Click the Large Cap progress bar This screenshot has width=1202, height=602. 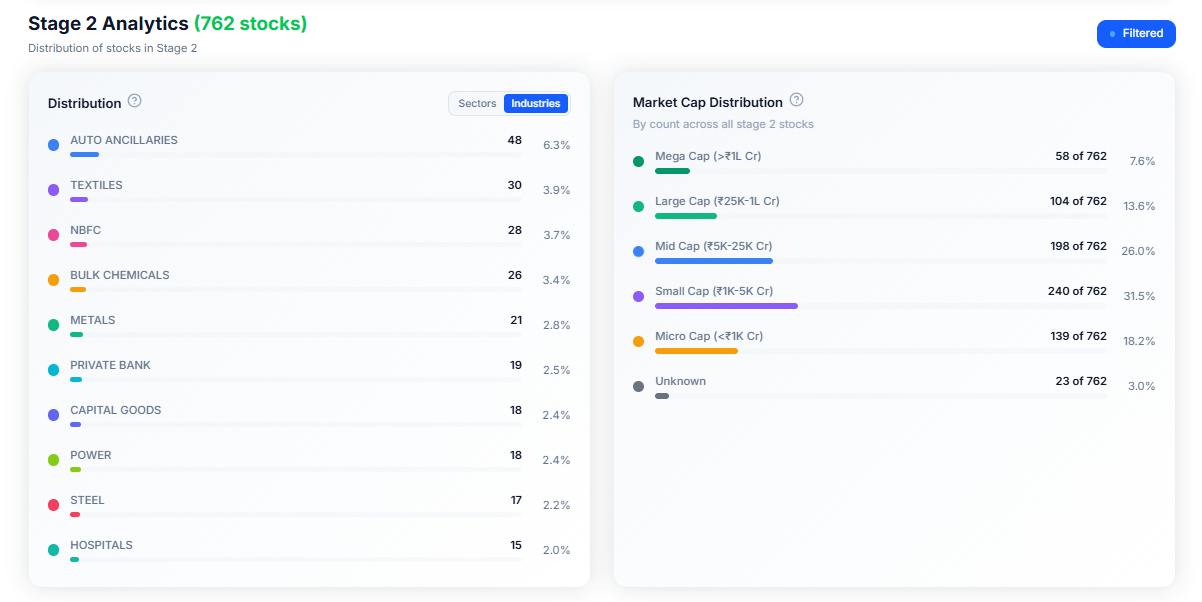click(x=881, y=216)
